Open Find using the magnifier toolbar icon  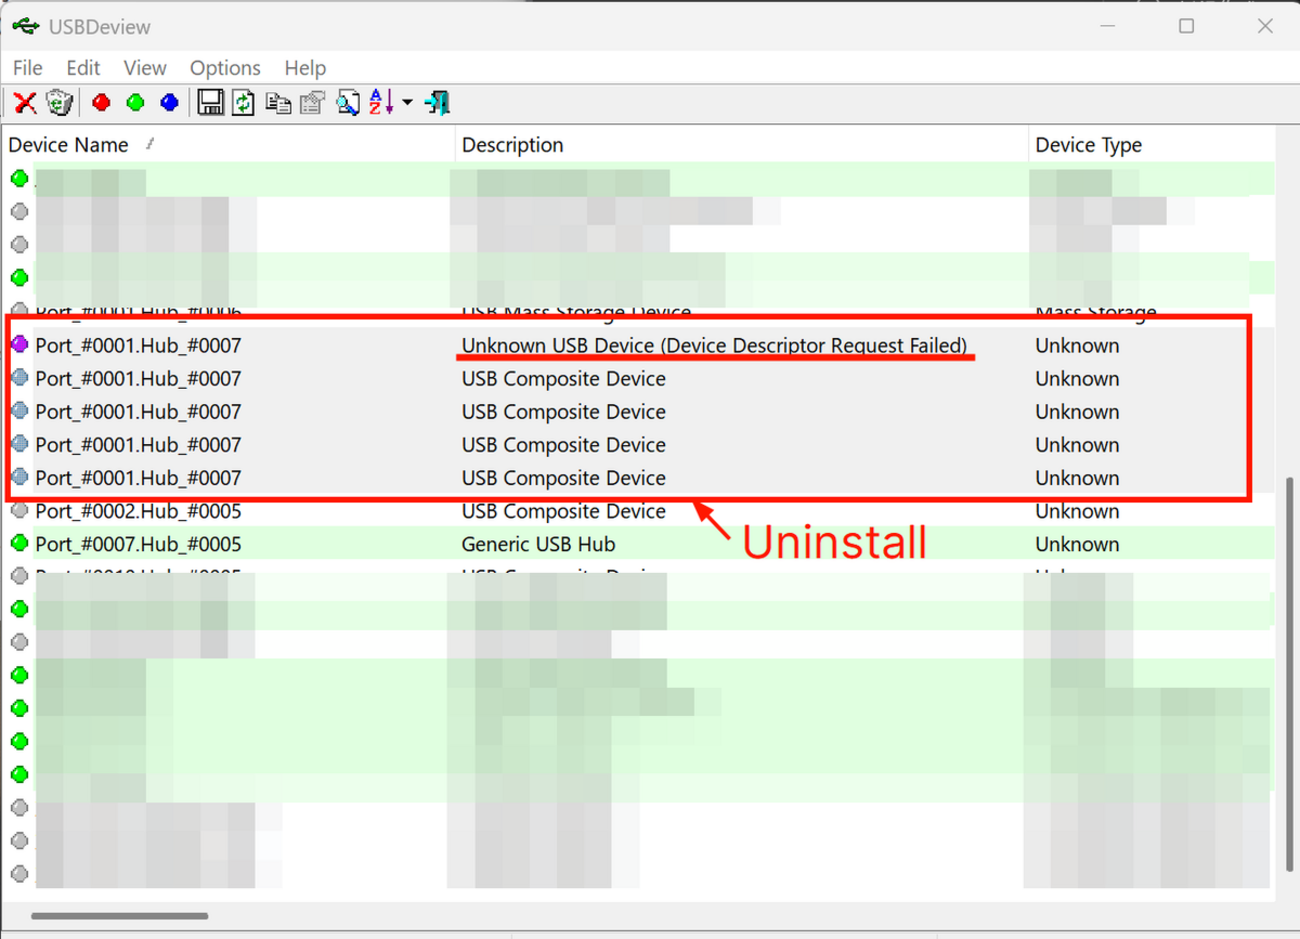coord(347,102)
